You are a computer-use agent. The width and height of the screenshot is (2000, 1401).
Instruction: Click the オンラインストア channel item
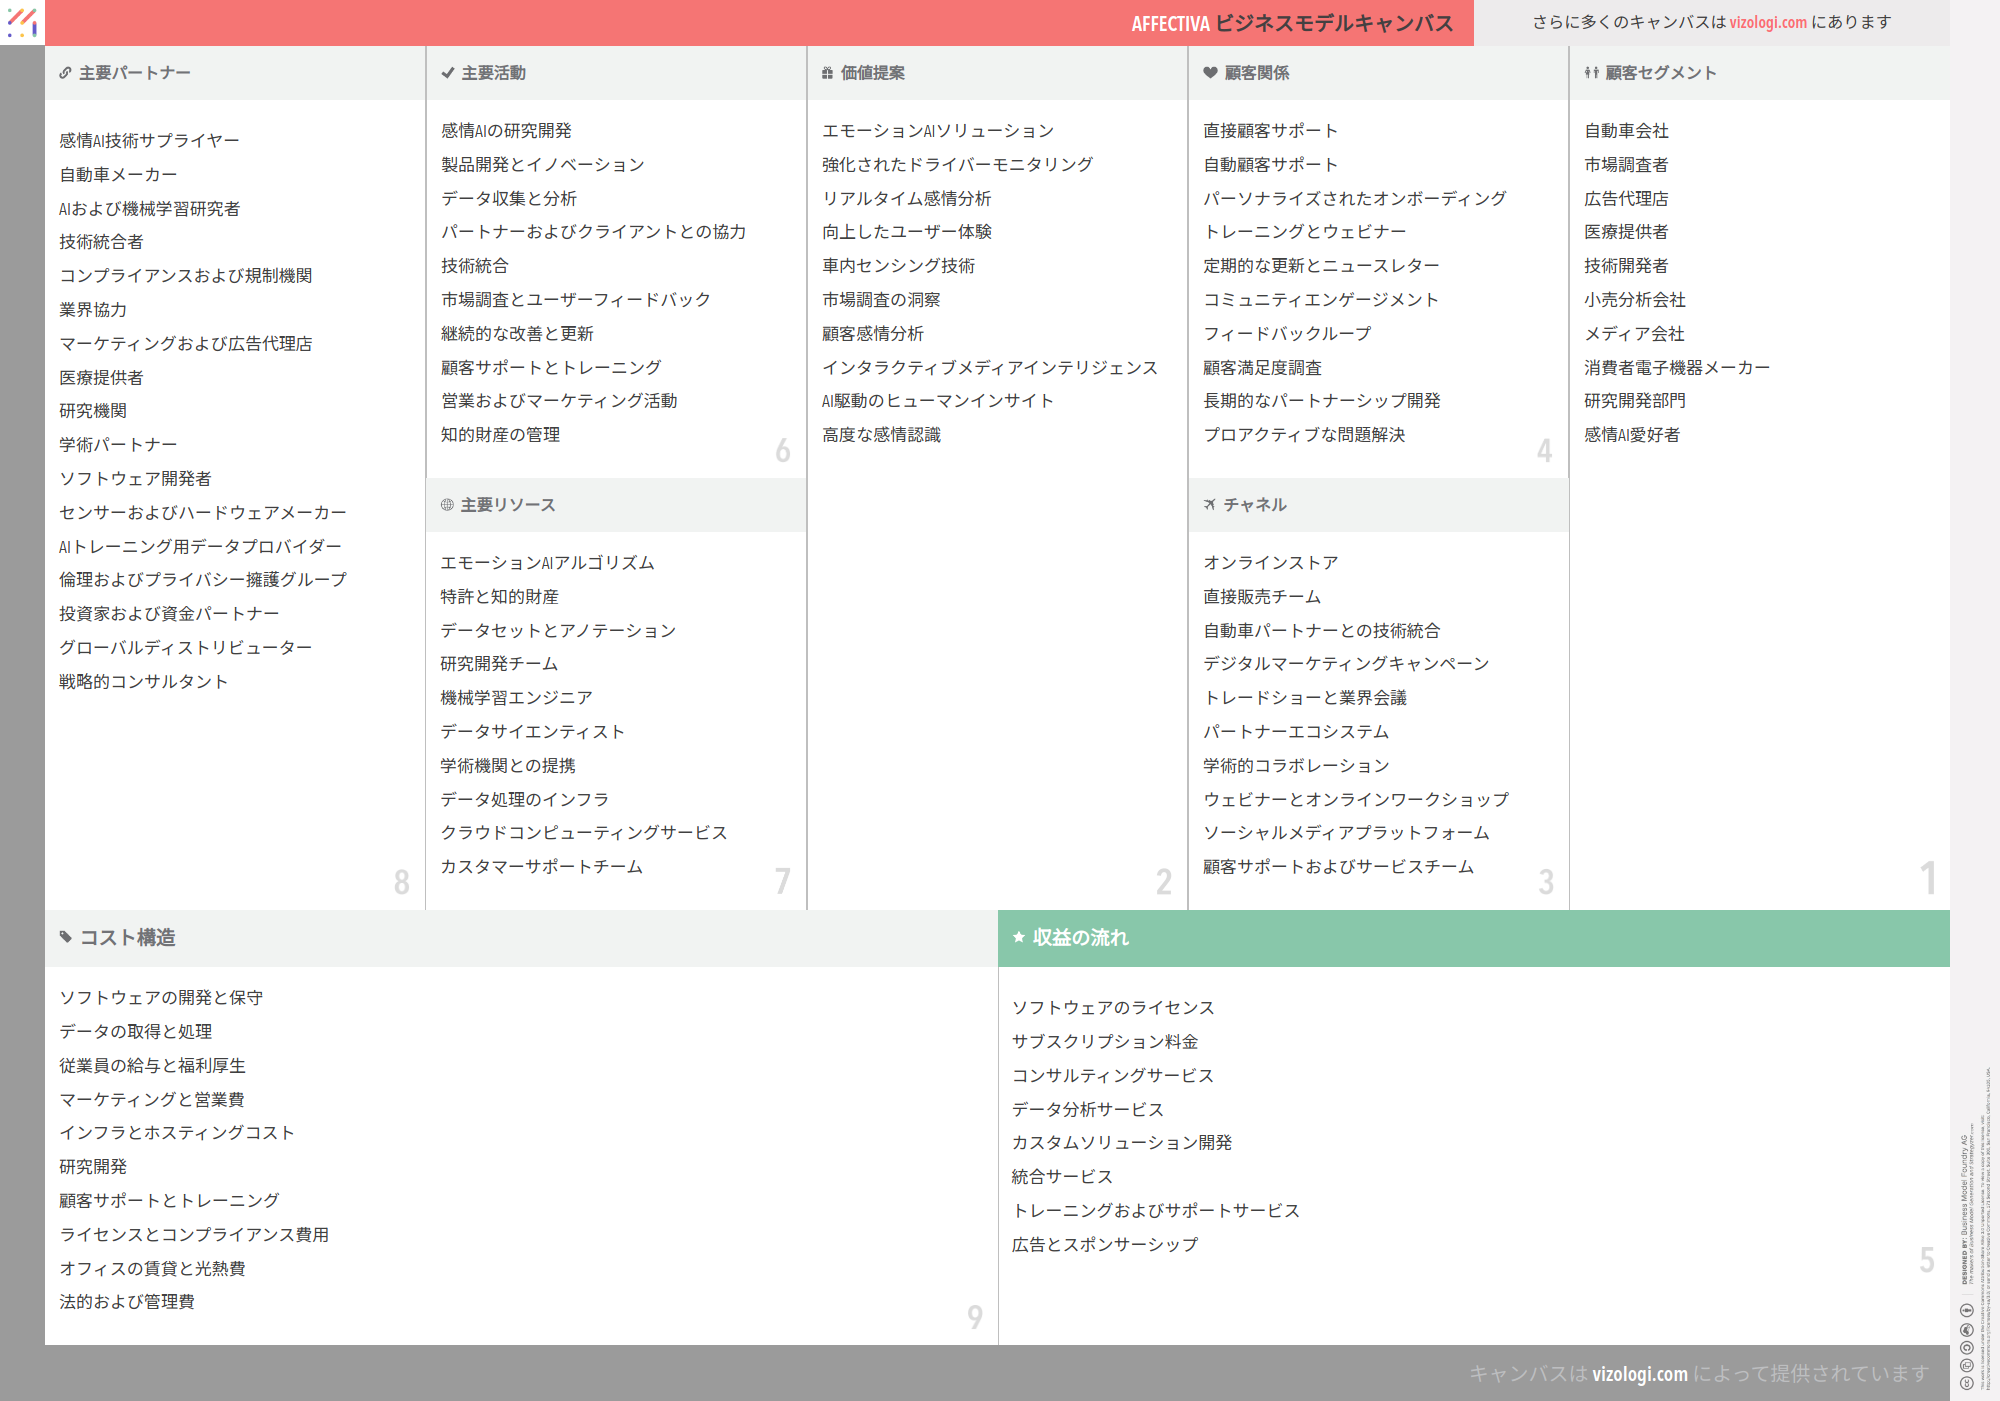pyautogui.click(x=1270, y=563)
